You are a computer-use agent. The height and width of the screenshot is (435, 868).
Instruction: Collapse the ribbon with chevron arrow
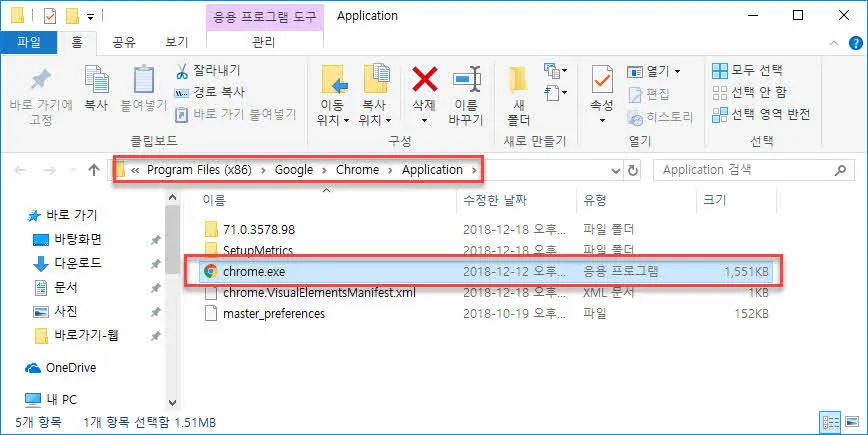[834, 43]
